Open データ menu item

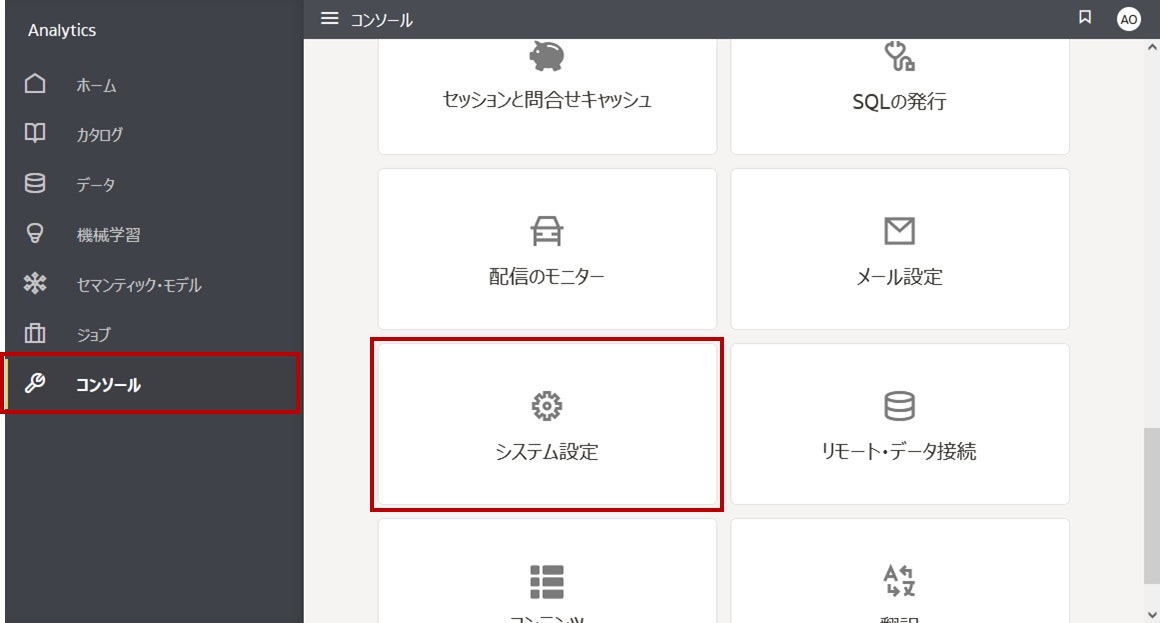[96, 185]
